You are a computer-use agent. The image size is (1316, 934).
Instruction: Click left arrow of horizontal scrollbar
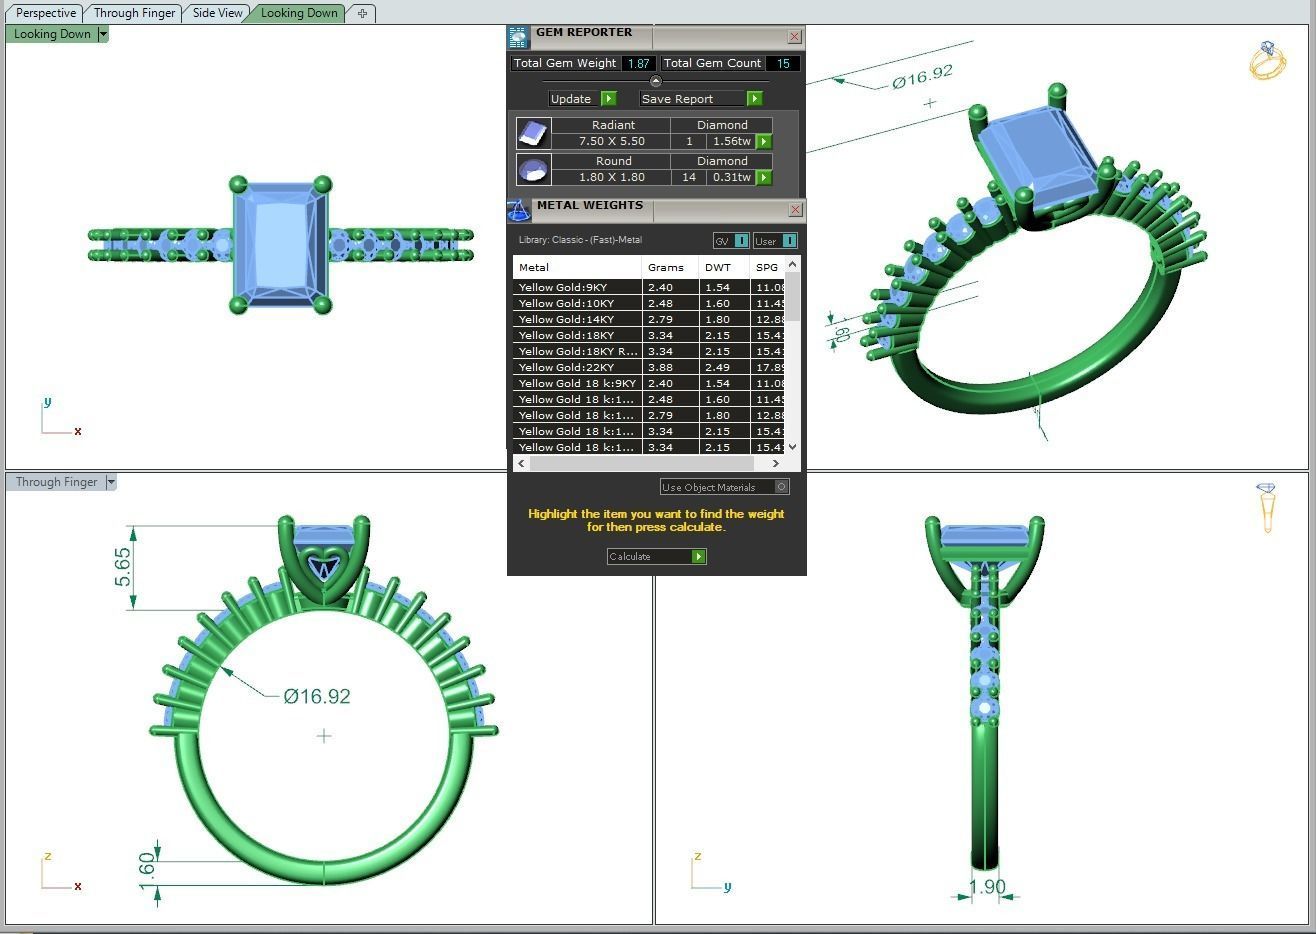(521, 463)
